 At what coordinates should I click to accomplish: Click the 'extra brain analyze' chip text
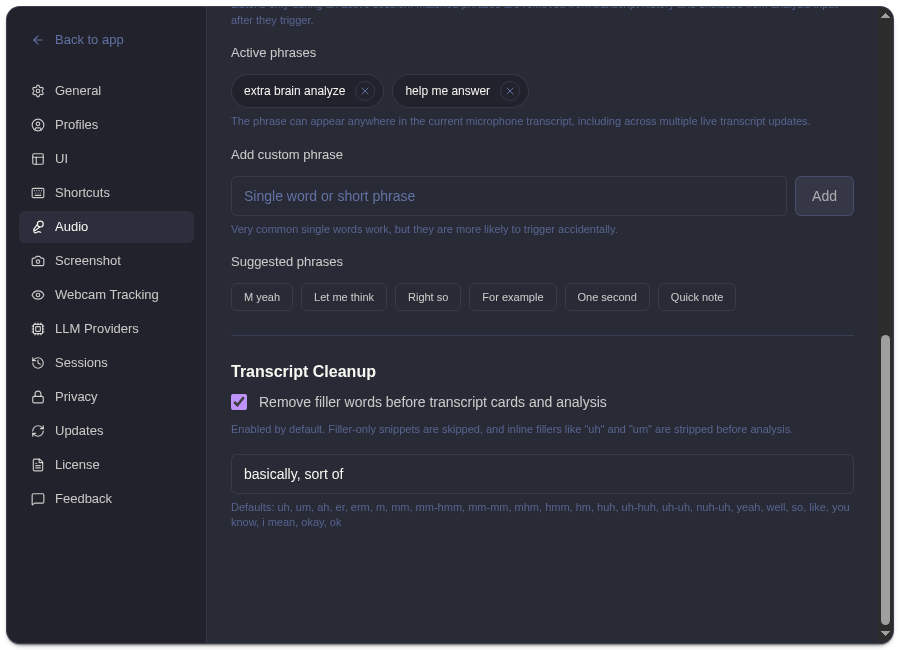click(x=294, y=91)
